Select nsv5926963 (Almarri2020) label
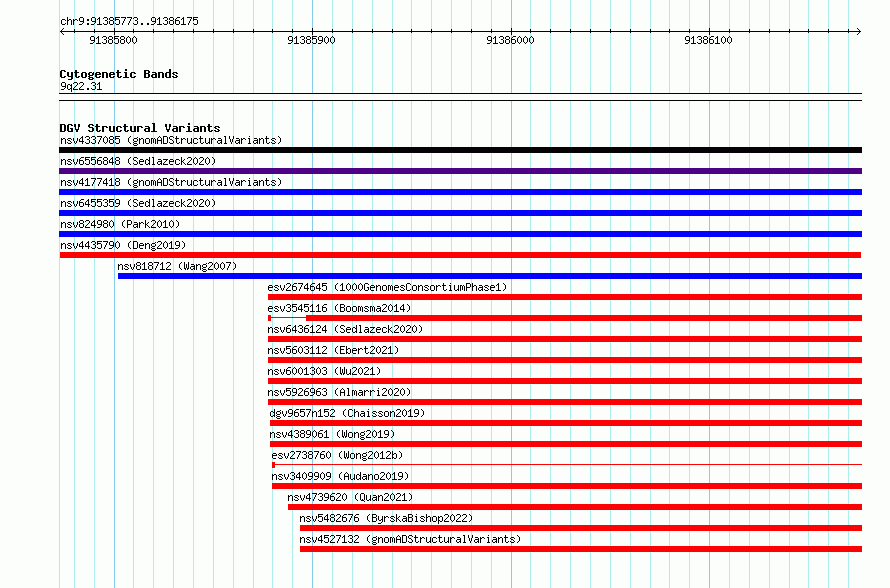The width and height of the screenshot is (890, 588). pos(339,392)
